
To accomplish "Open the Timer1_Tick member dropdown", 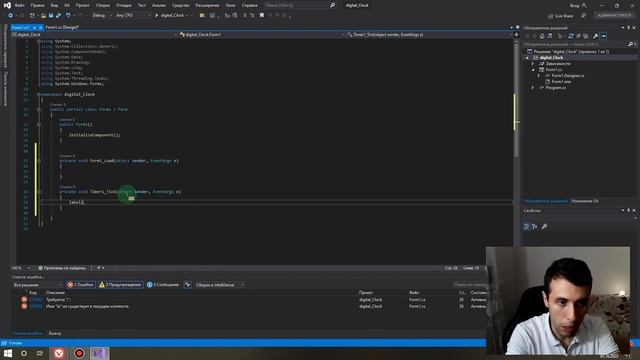I will pyautogui.click(x=429, y=35).
